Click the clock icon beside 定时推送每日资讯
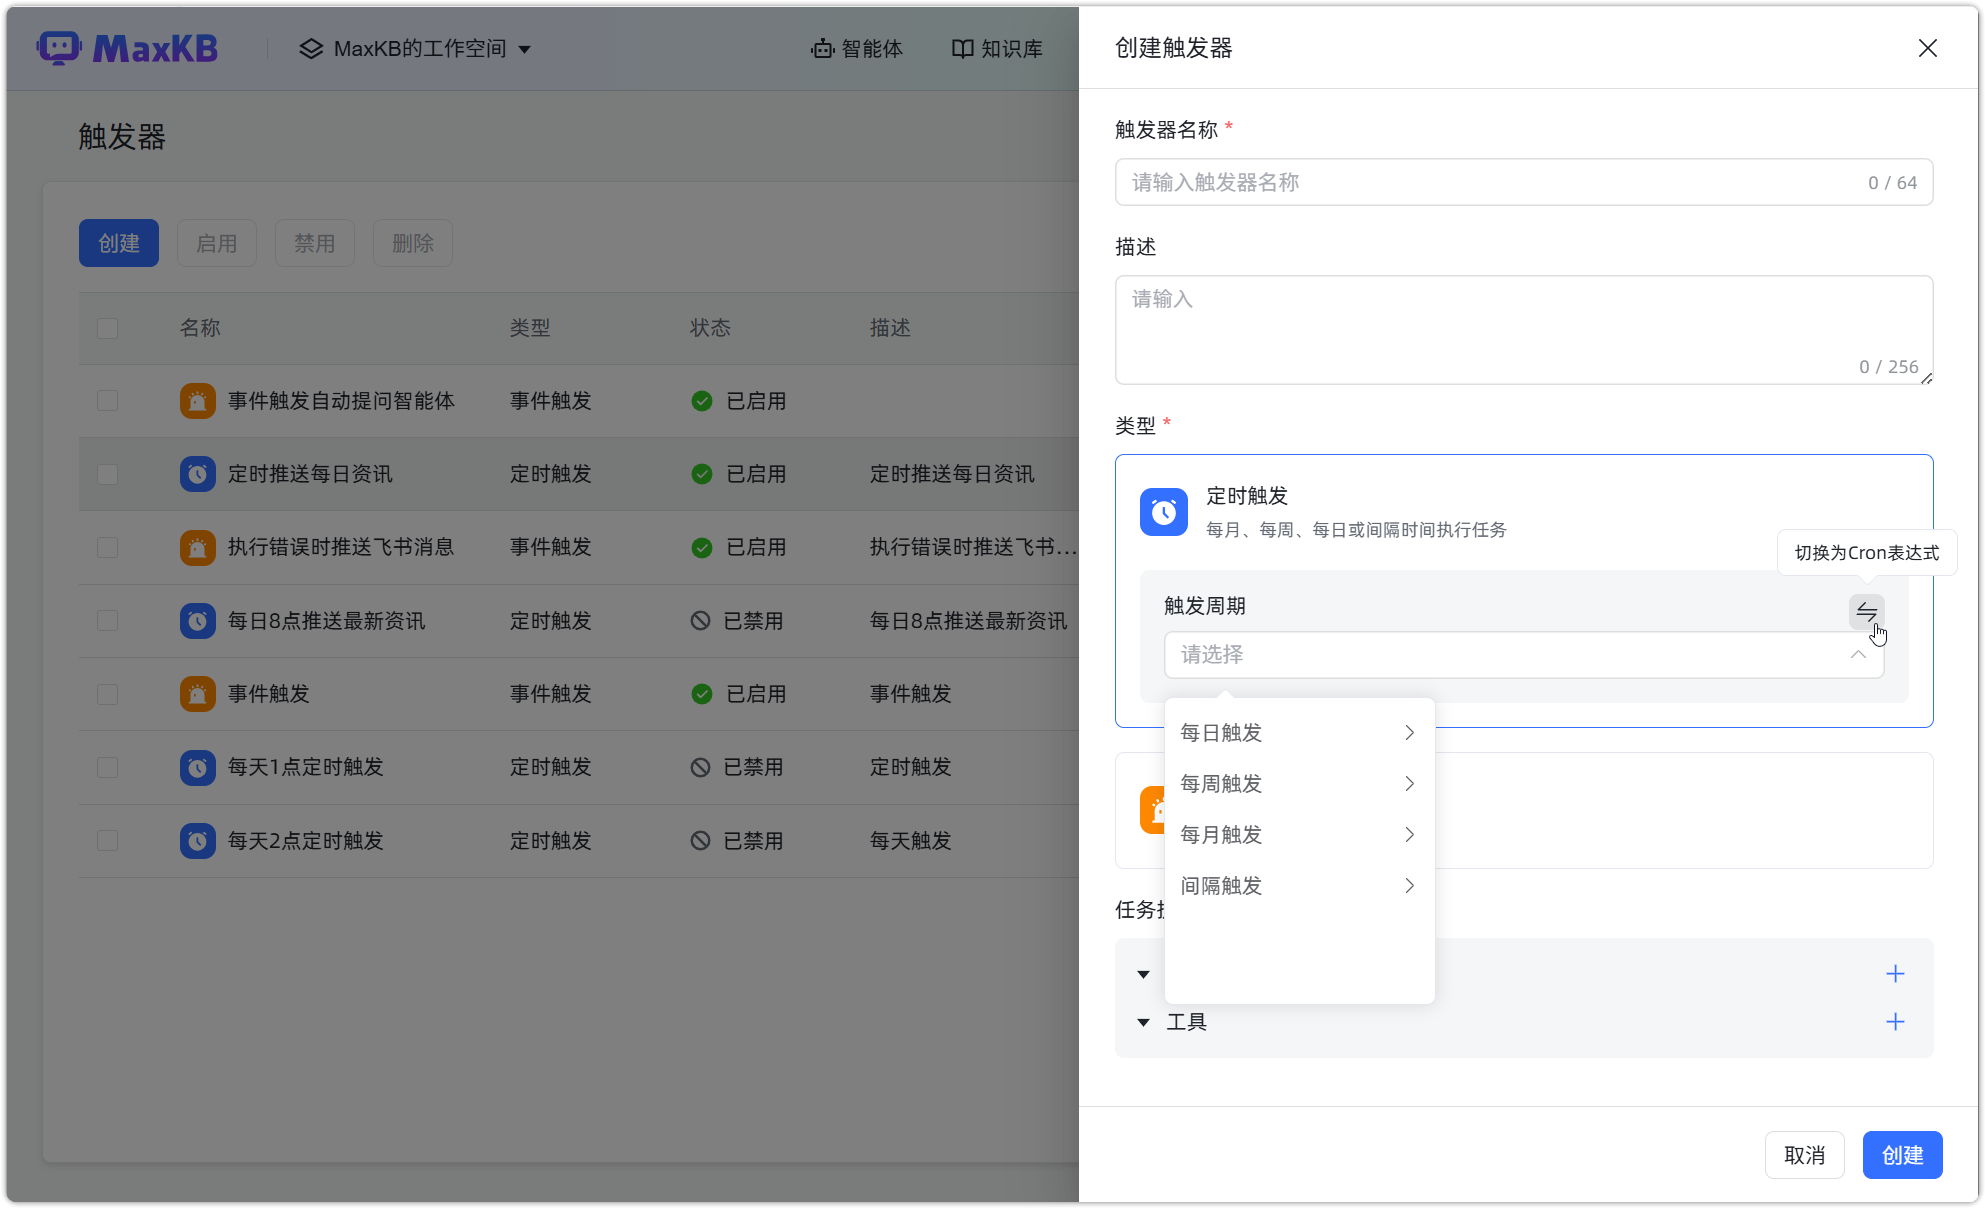Screen dimensions: 1985x1208 pos(197,474)
